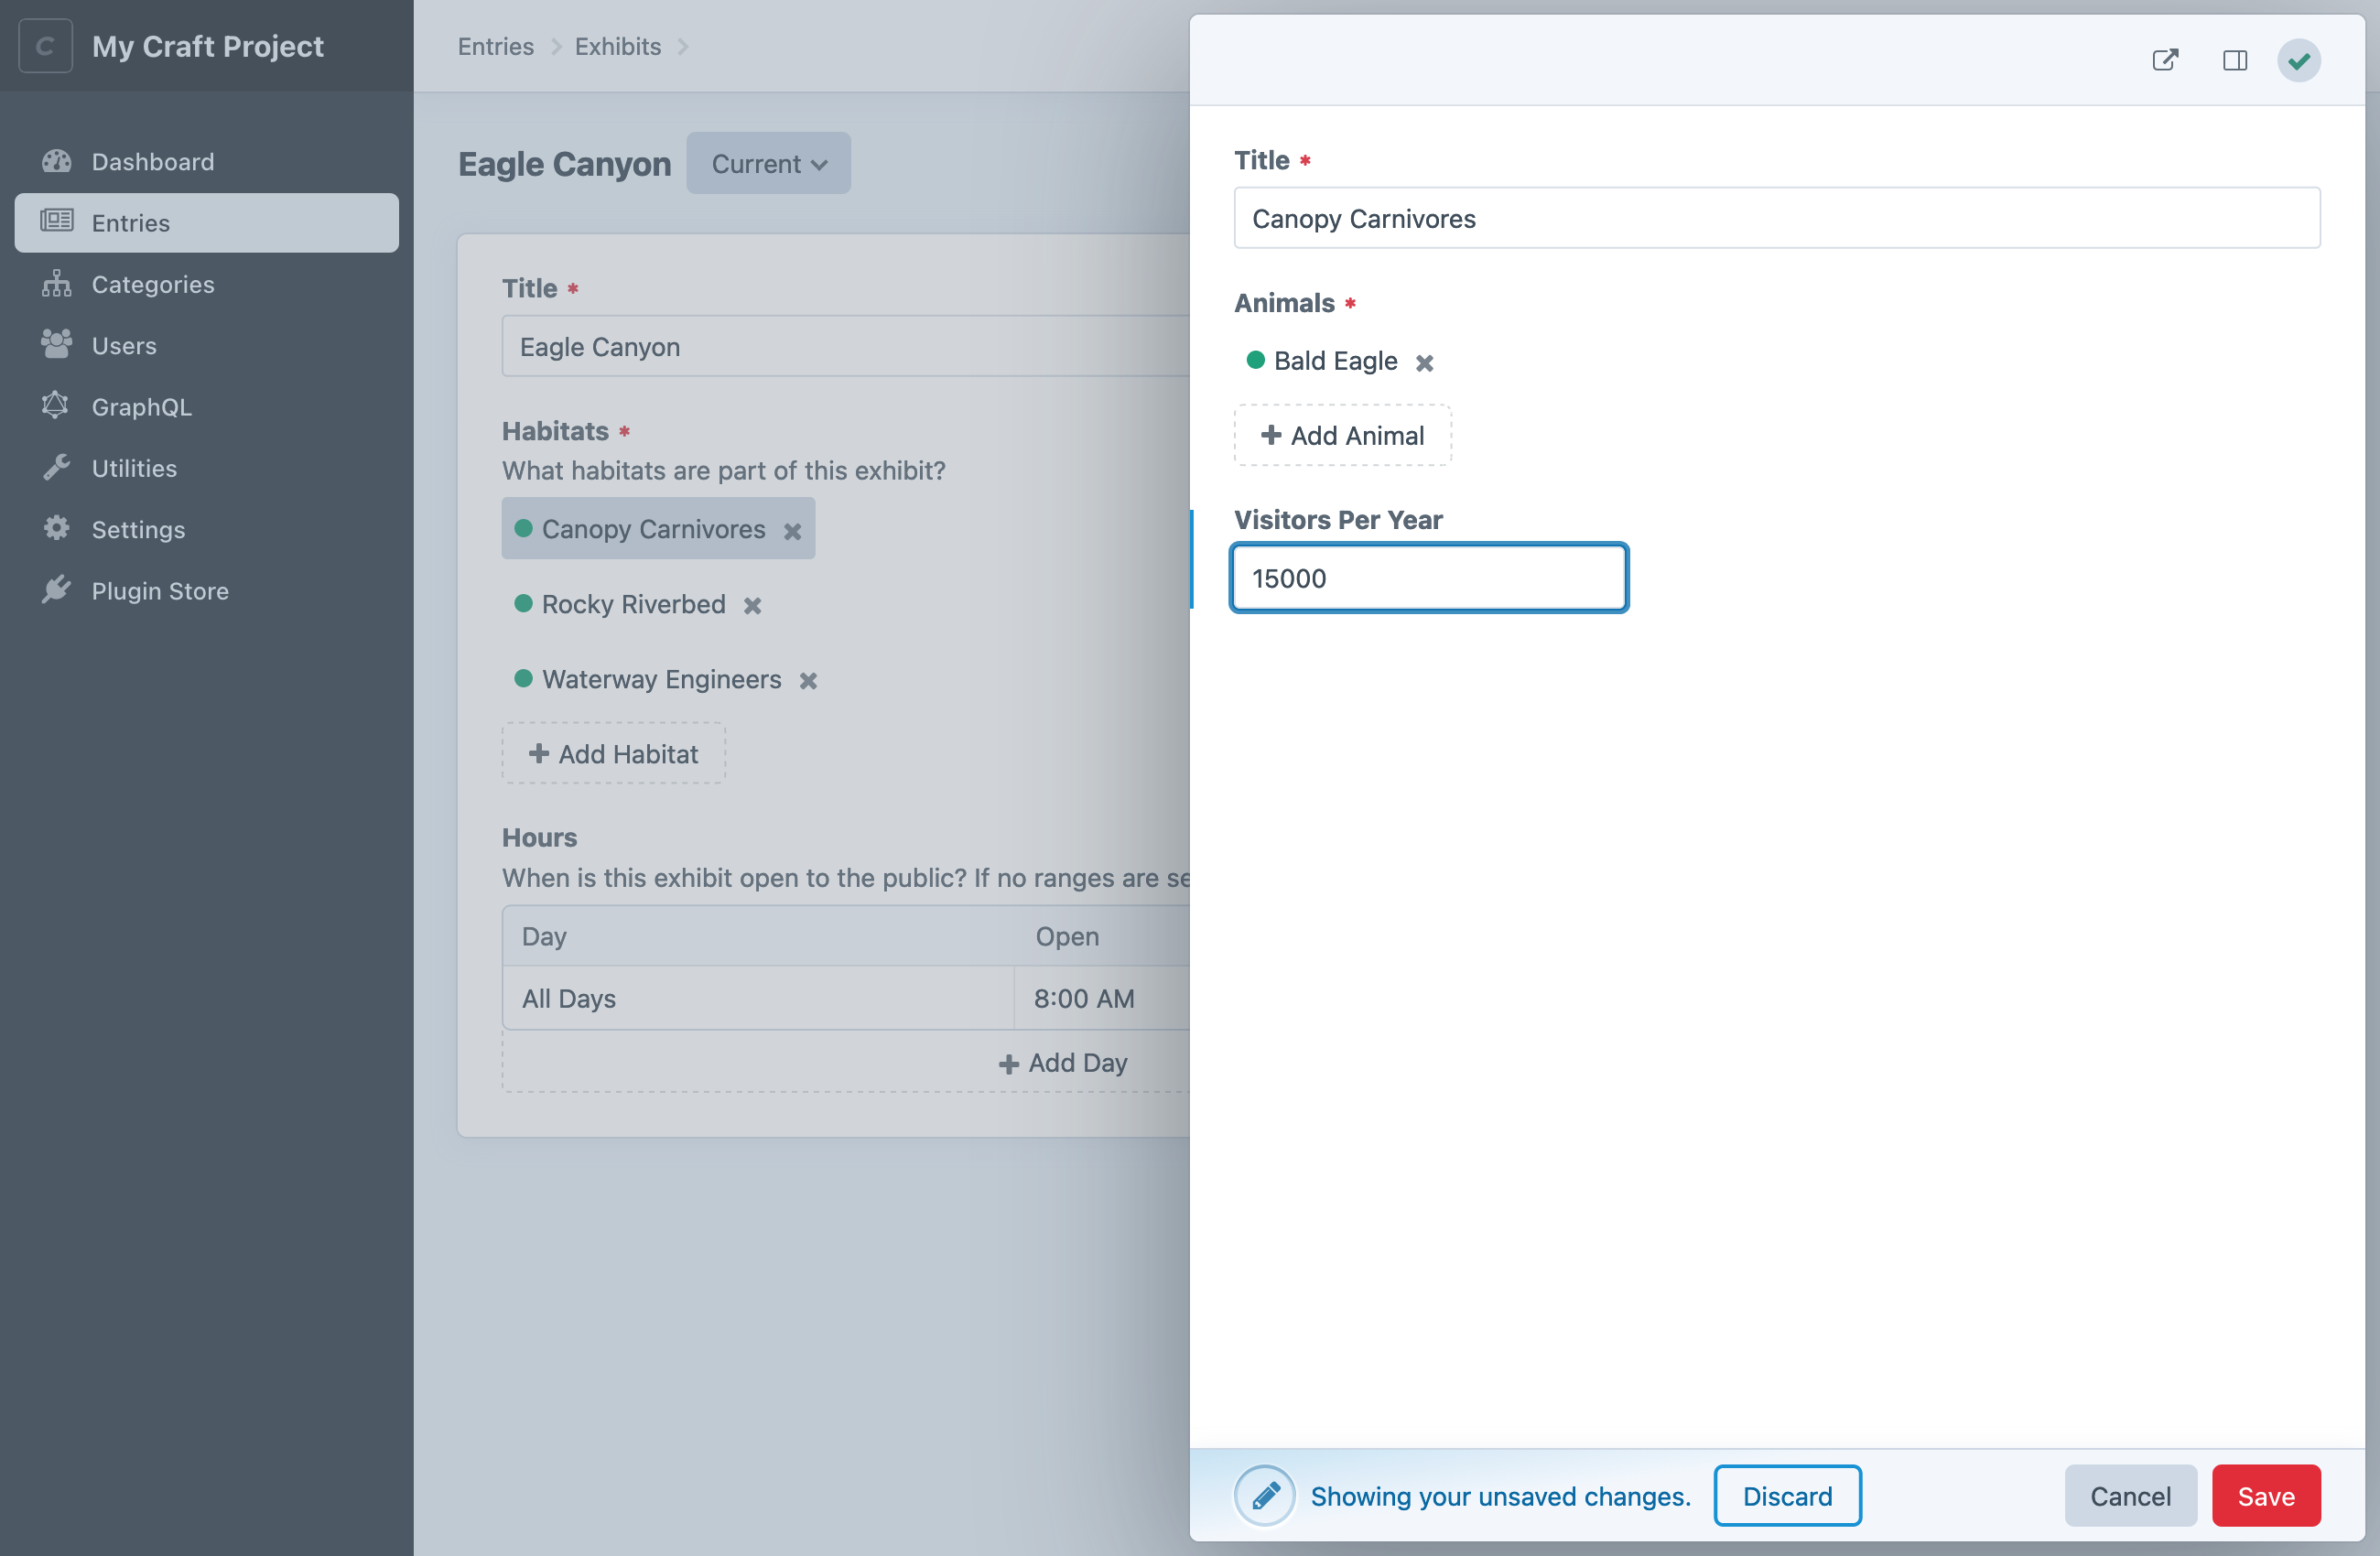Click the Users sidebar icon
The image size is (2380, 1556).
[56, 344]
